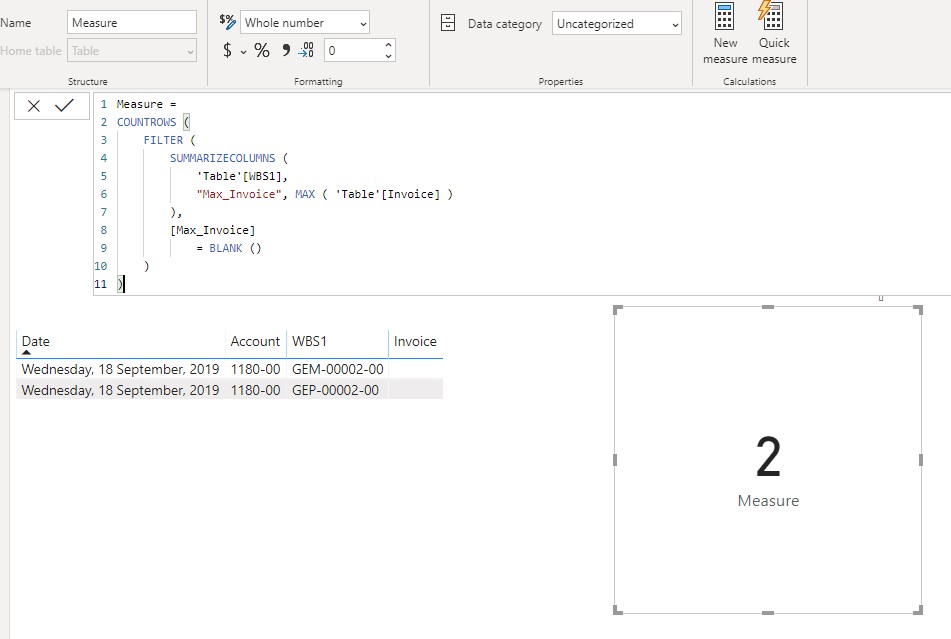The height and width of the screenshot is (639, 951).
Task: Click 1180-00 in the GEP-00002-00 row
Action: [x=255, y=390]
